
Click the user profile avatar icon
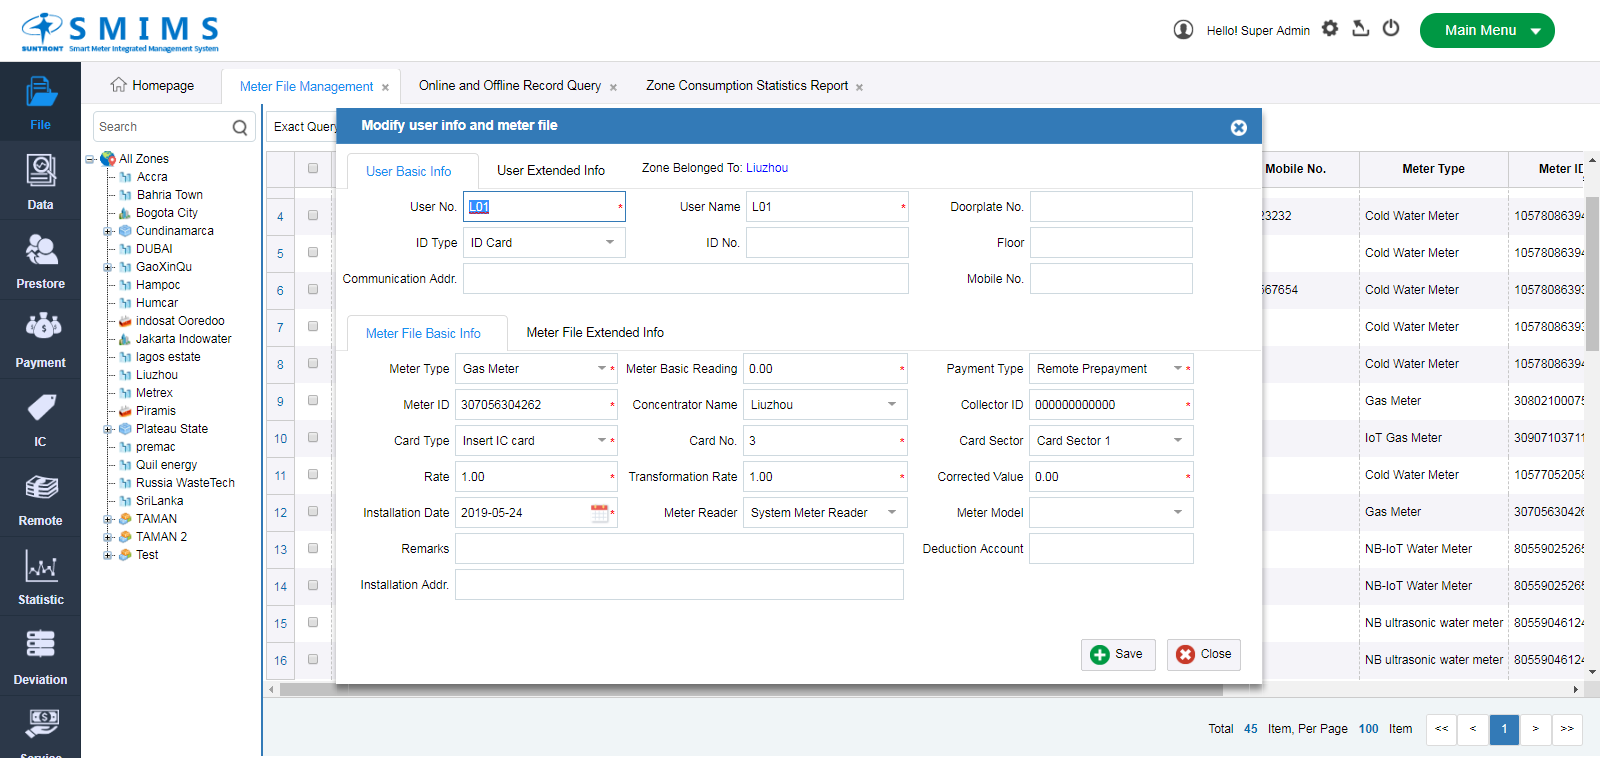tap(1183, 30)
